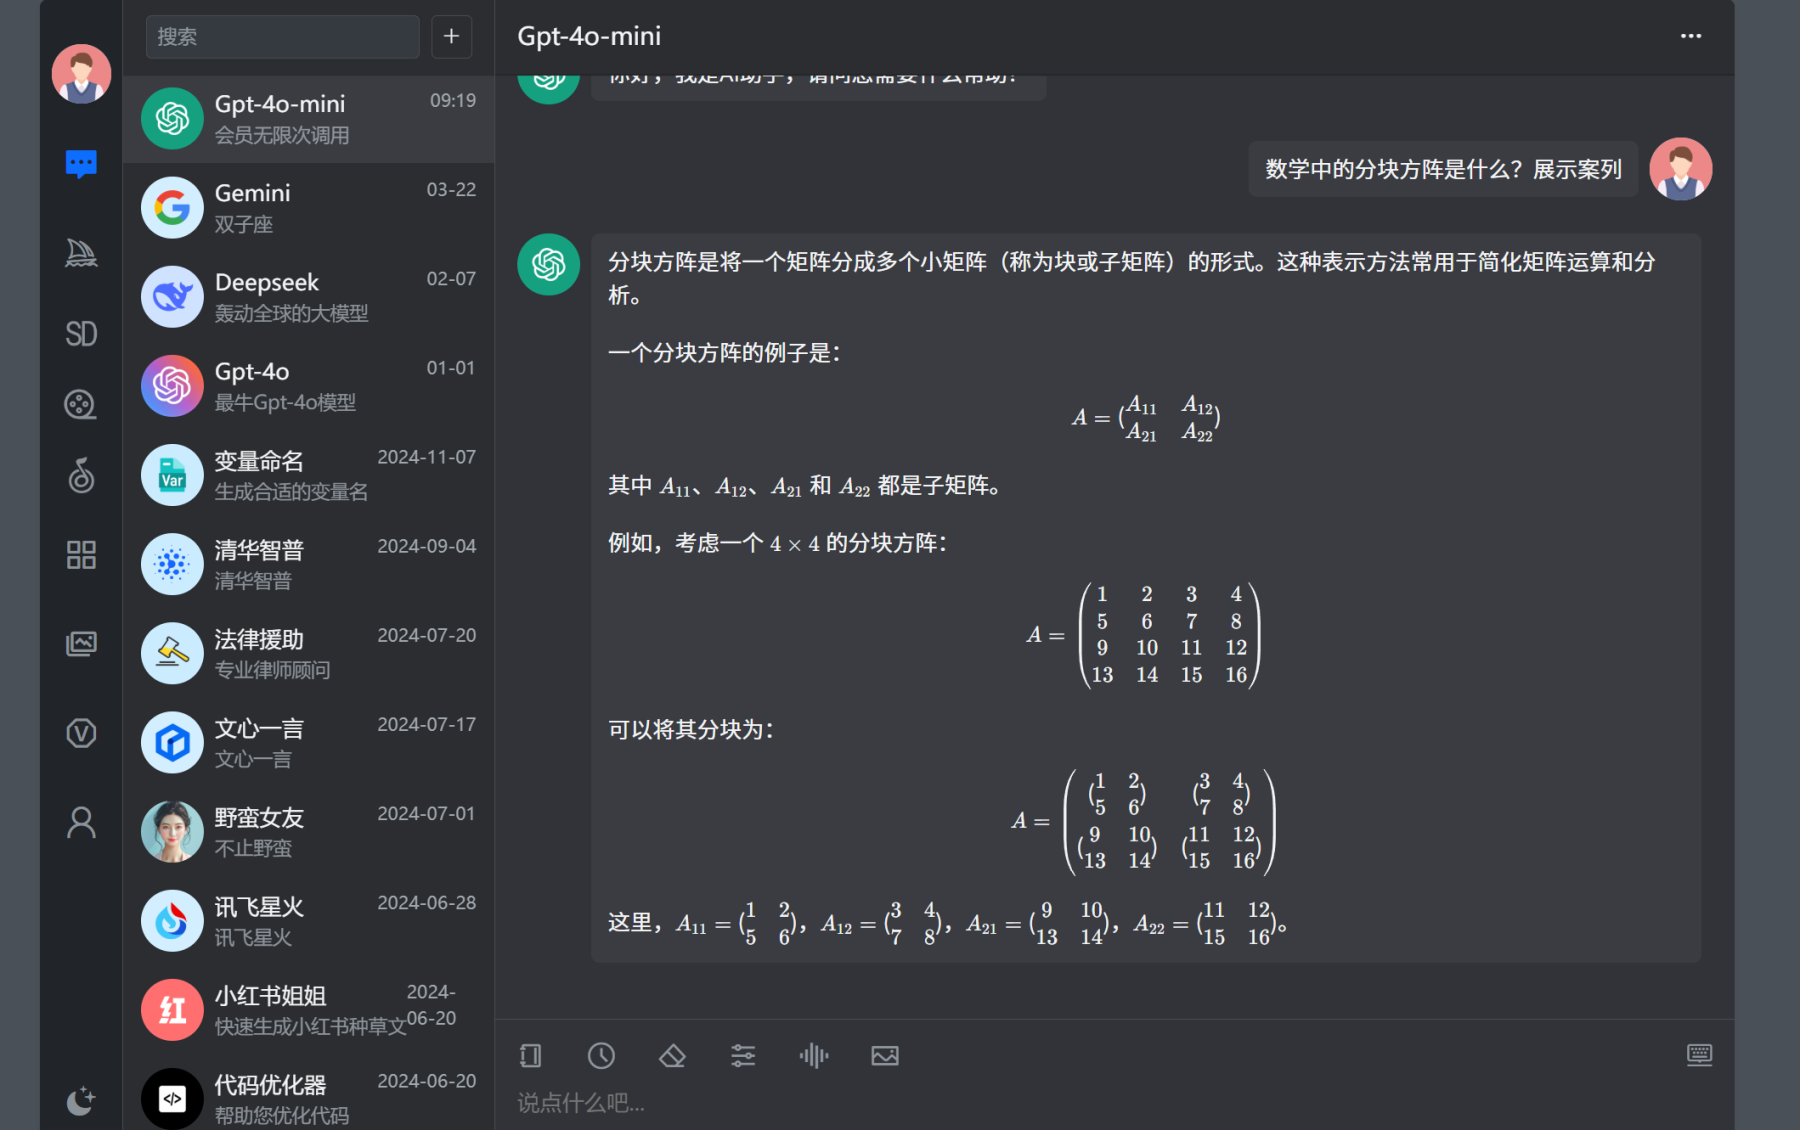The width and height of the screenshot is (1800, 1130).
Task: Open chat history clock icon
Action: [601, 1055]
